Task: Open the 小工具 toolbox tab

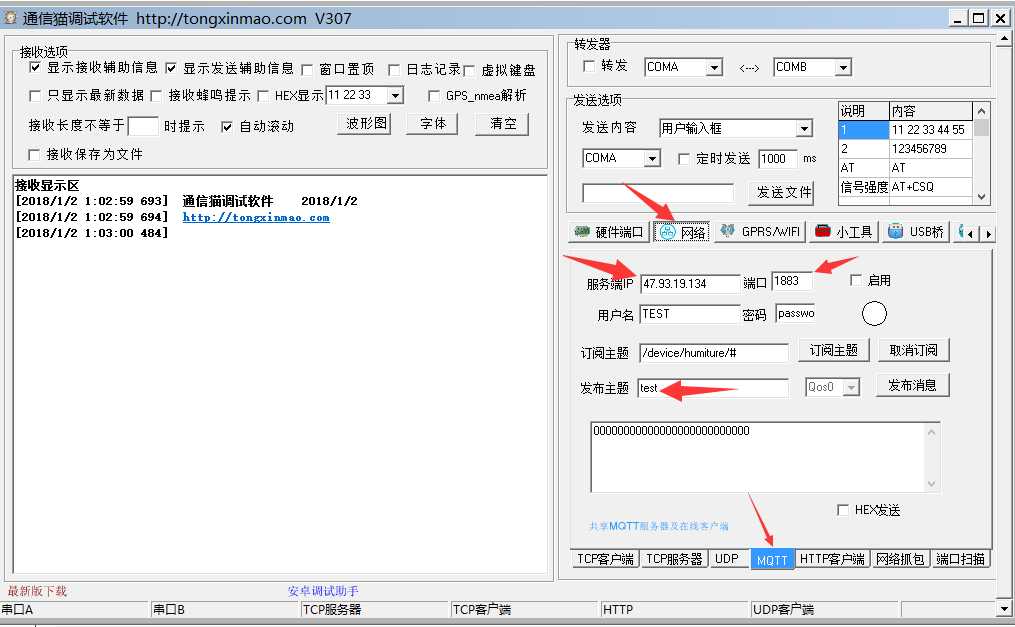Action: tap(843, 232)
